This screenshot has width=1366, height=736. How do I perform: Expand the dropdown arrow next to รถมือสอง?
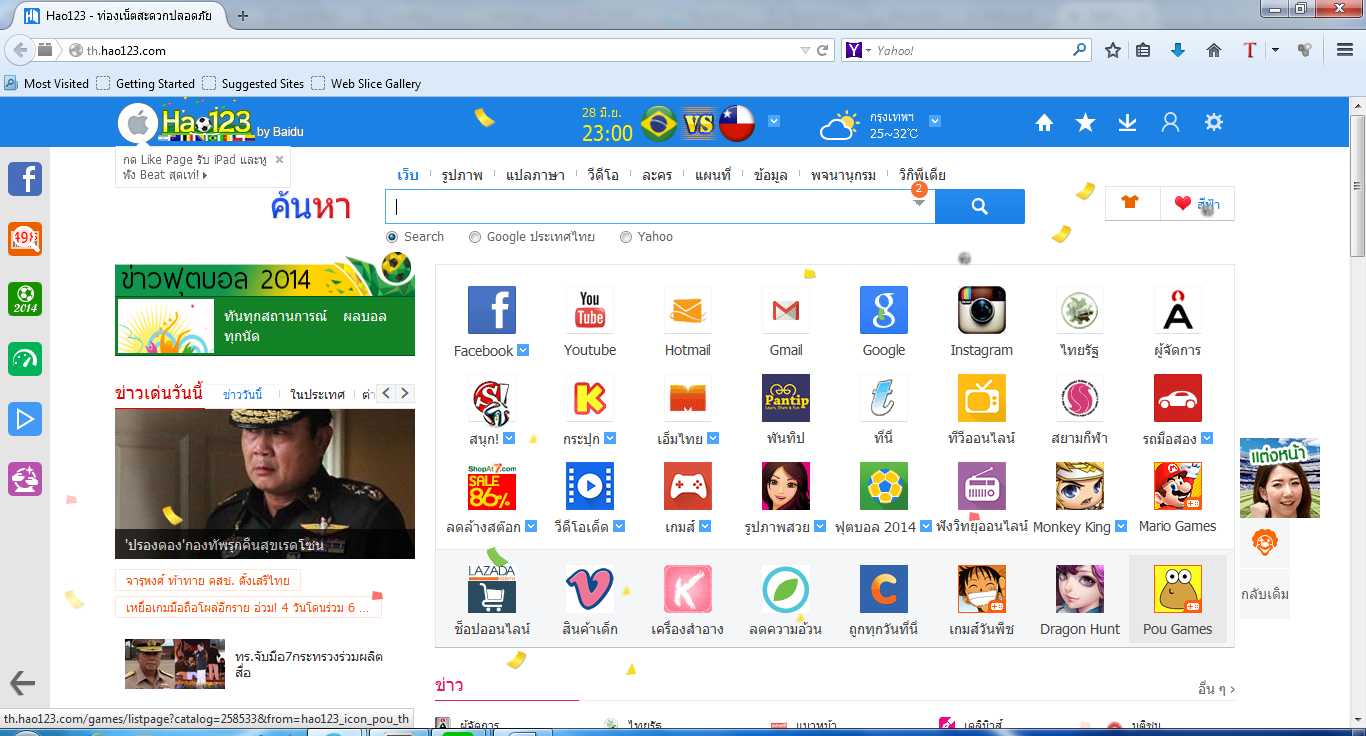point(1207,438)
